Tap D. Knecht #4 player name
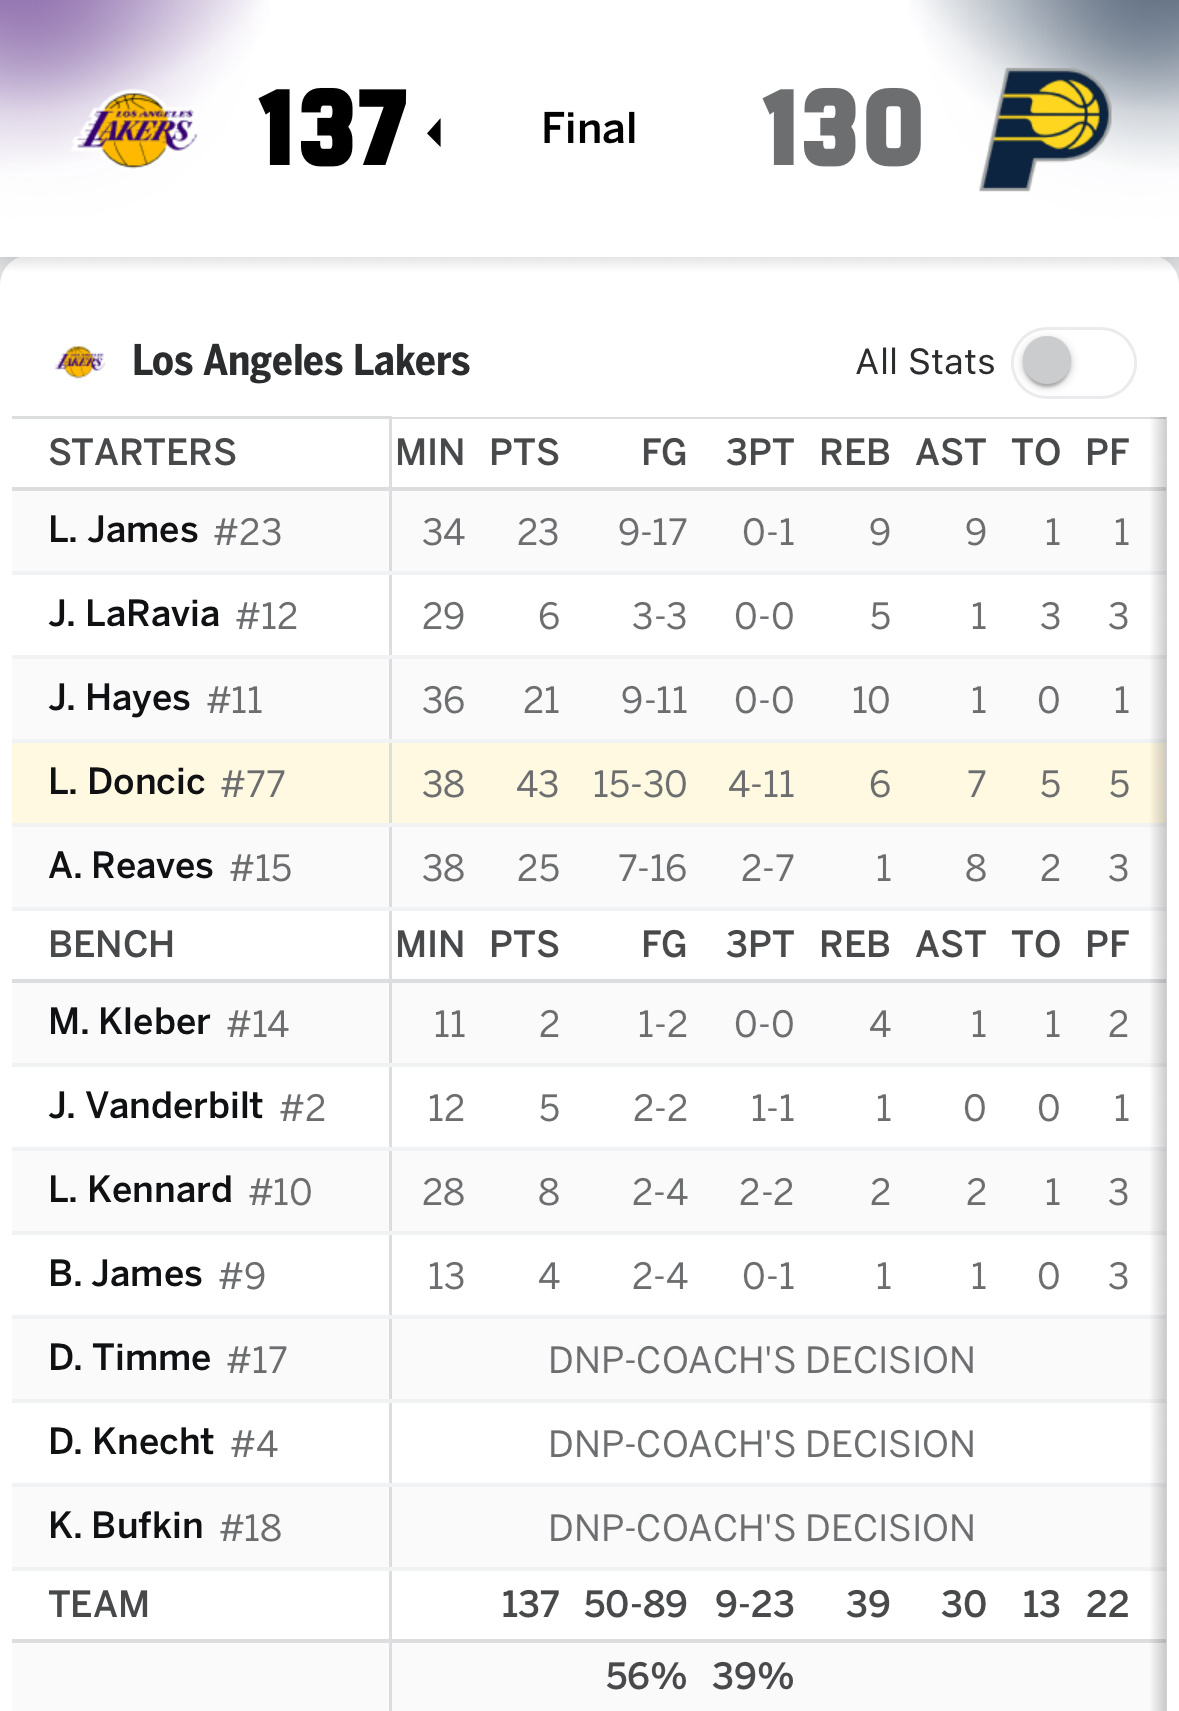 163,1443
